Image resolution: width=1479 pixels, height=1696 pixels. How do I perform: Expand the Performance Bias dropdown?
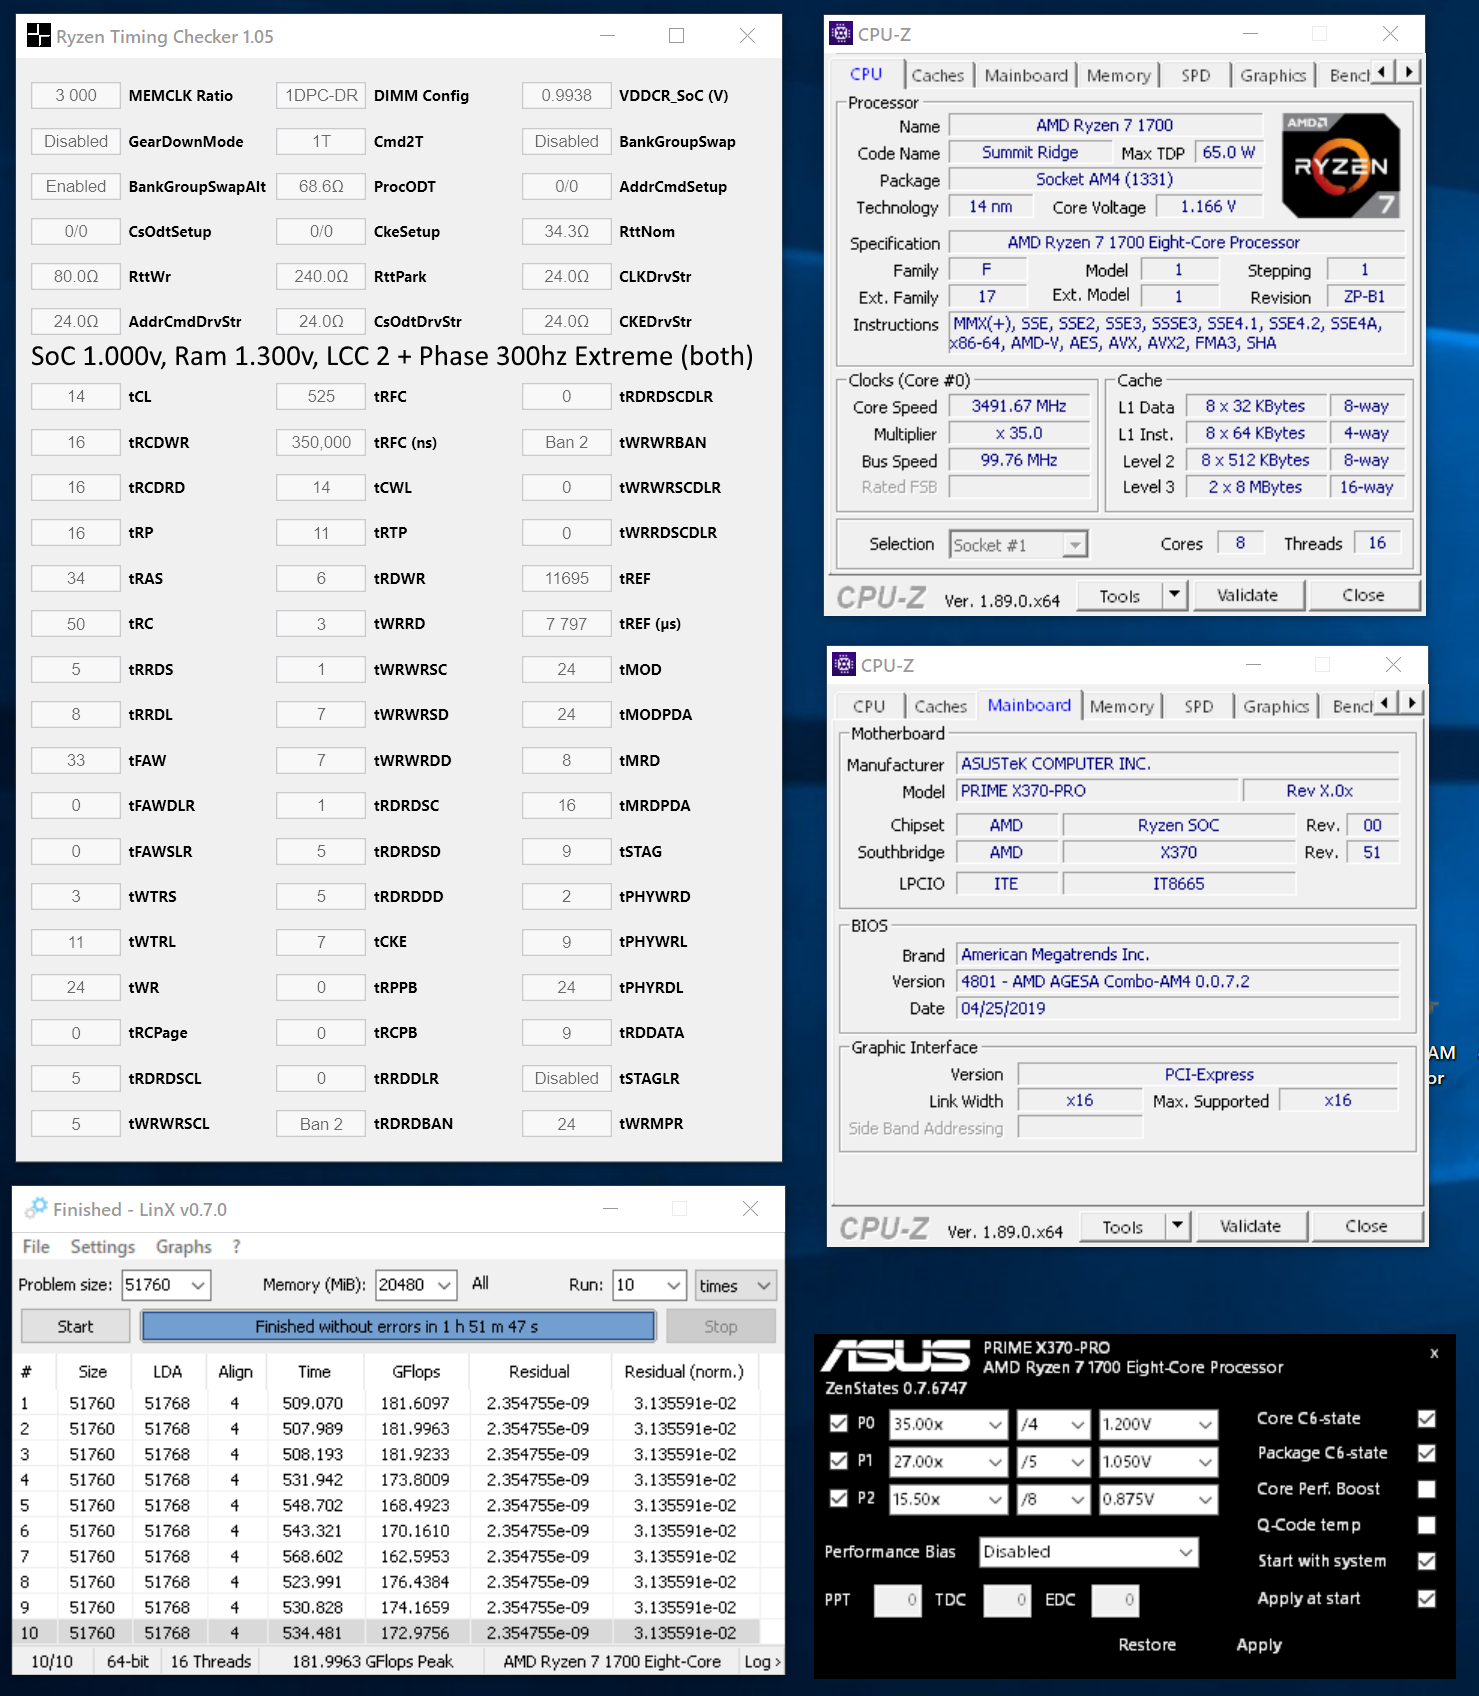coord(1088,1552)
